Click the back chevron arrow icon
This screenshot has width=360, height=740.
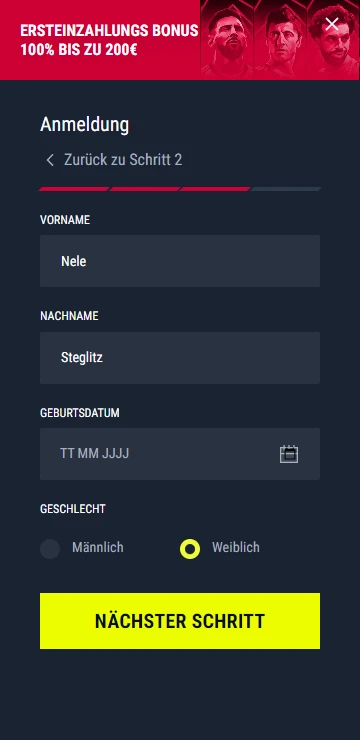click(50, 160)
